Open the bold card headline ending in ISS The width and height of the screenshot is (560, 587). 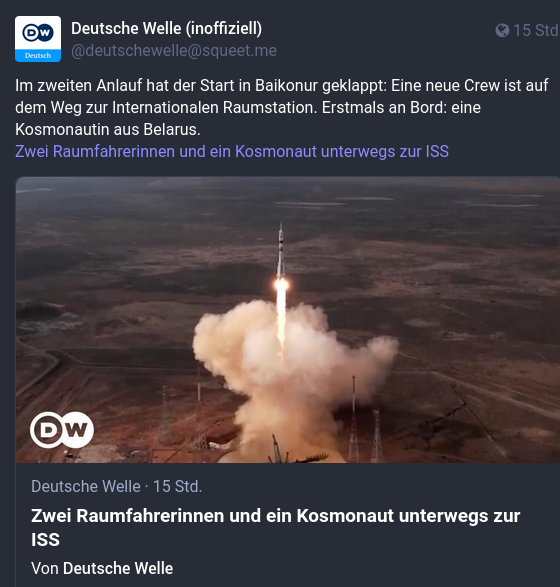pos(276,527)
